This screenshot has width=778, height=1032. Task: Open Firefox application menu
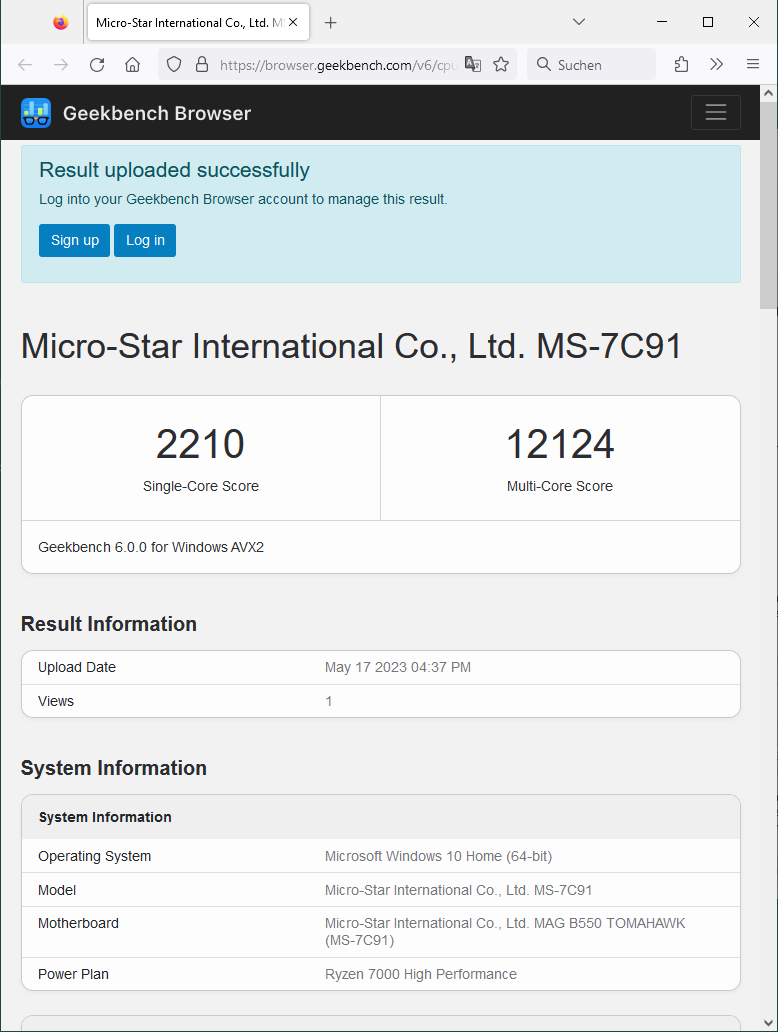tap(753, 64)
